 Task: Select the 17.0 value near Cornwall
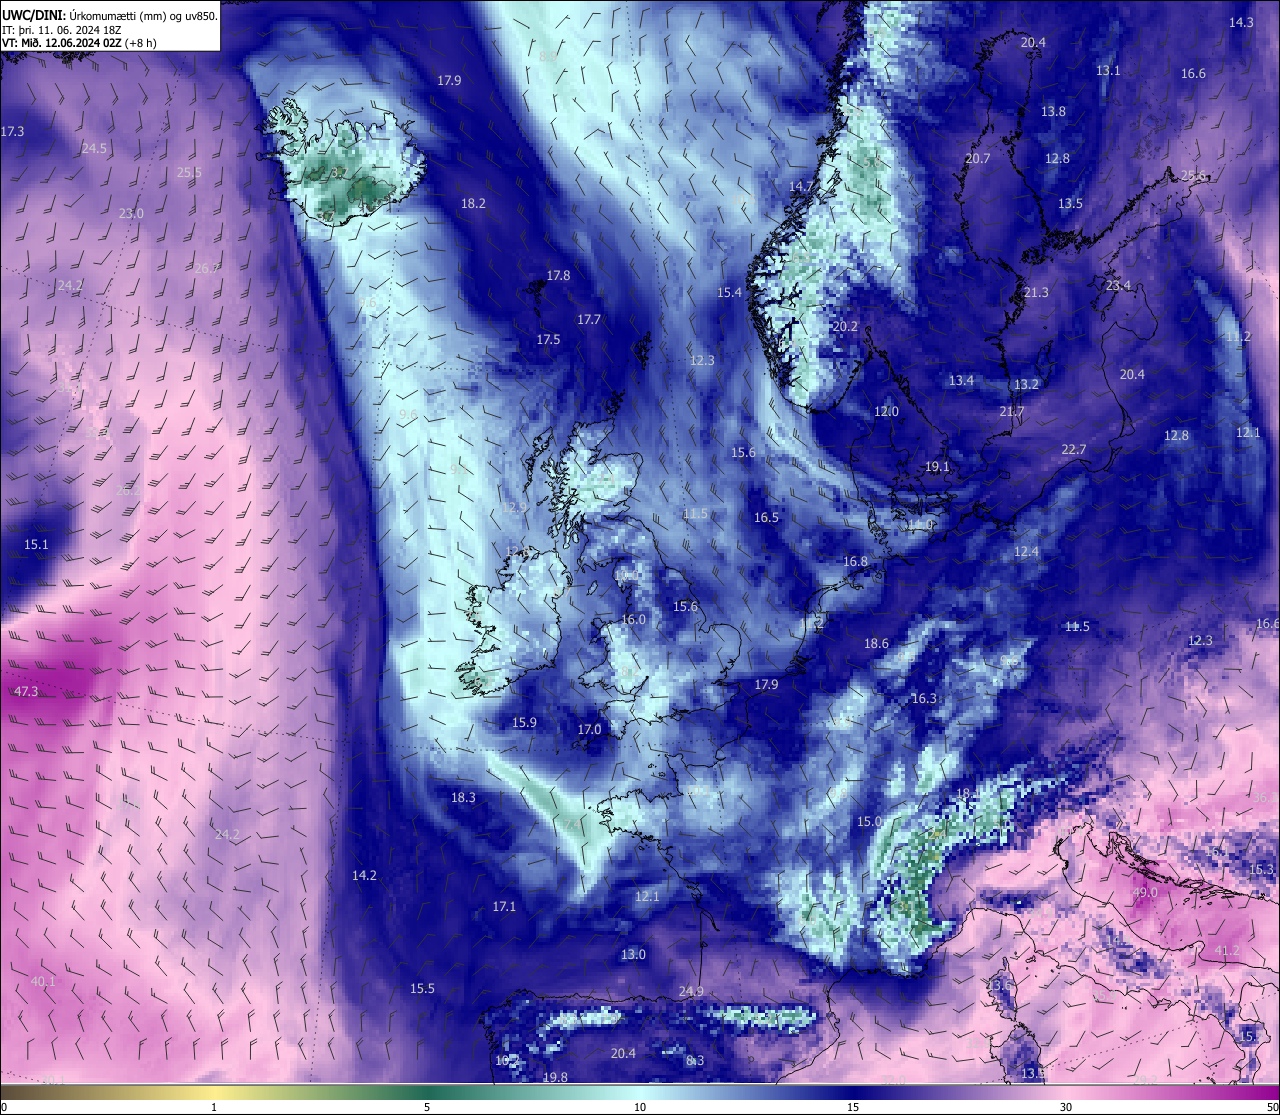coord(589,729)
